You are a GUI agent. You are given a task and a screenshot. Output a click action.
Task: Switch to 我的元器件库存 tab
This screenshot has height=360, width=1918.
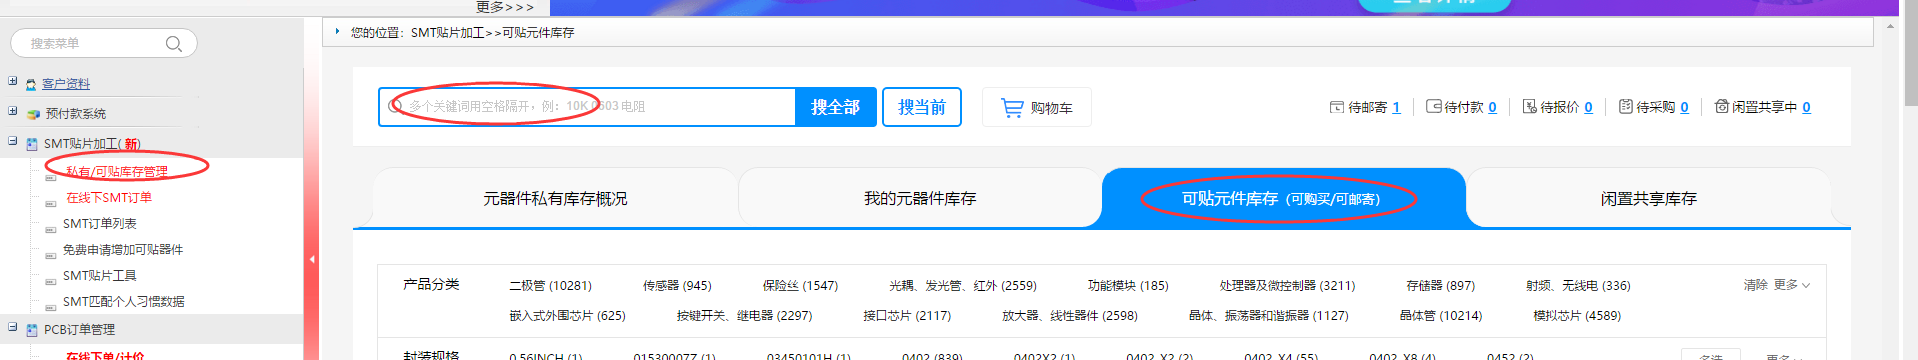(x=920, y=199)
